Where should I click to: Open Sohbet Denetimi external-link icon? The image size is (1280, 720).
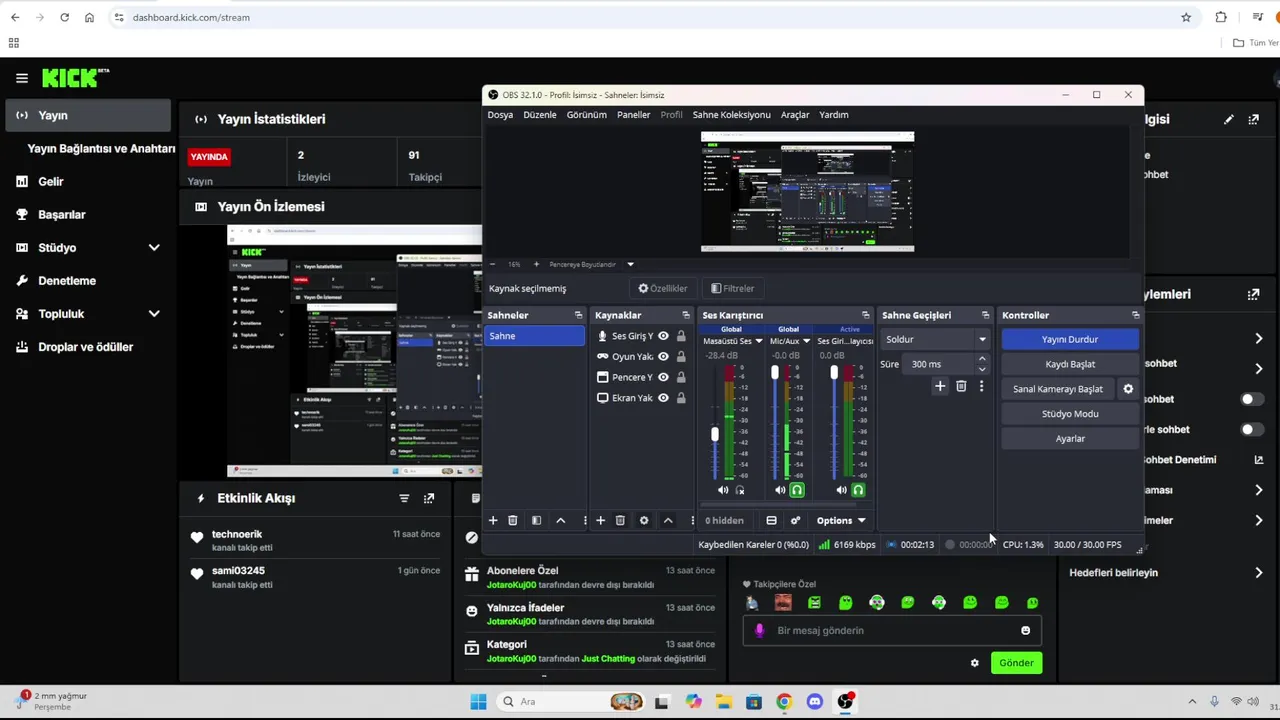coord(1258,460)
